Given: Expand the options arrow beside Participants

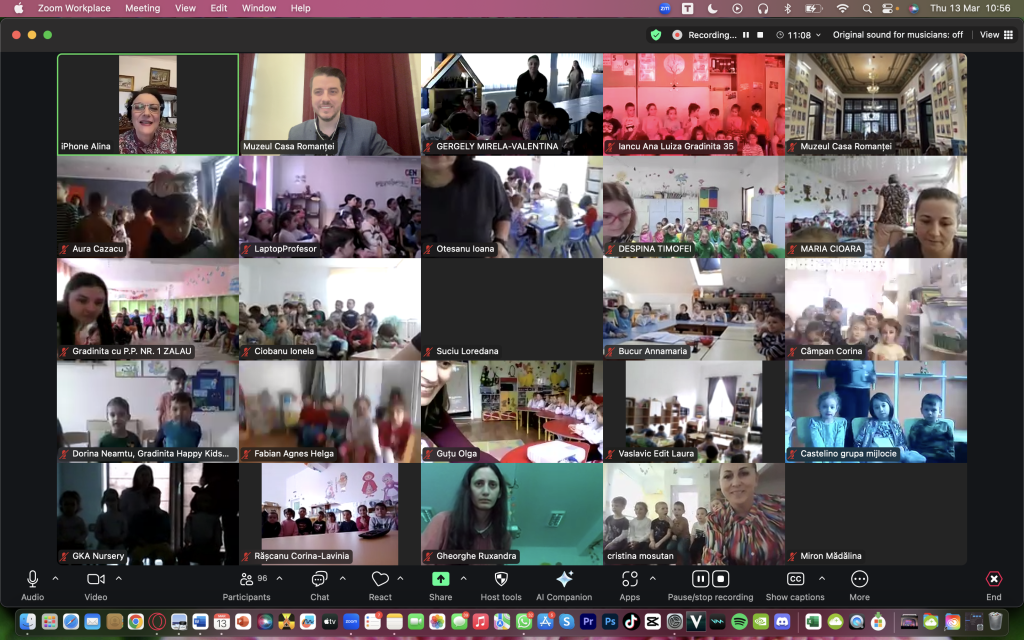Looking at the screenshot, I should (280, 579).
